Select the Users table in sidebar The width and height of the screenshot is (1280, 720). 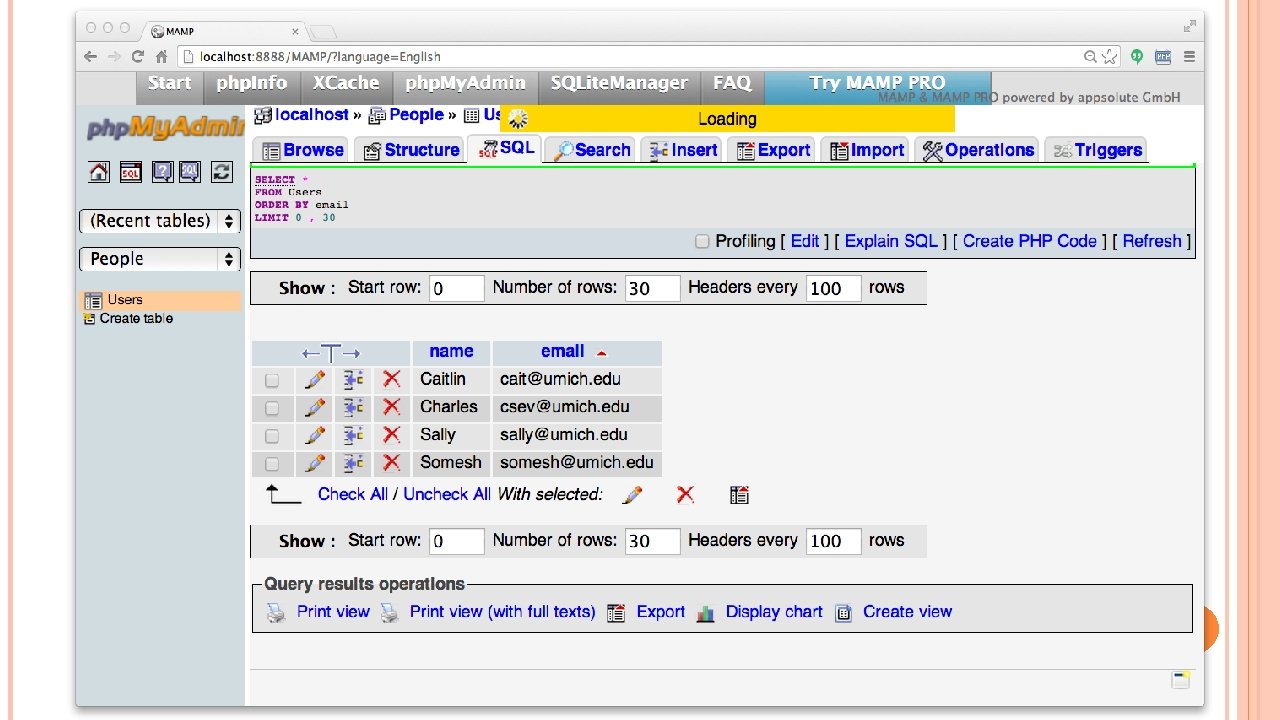pyautogui.click(x=125, y=300)
